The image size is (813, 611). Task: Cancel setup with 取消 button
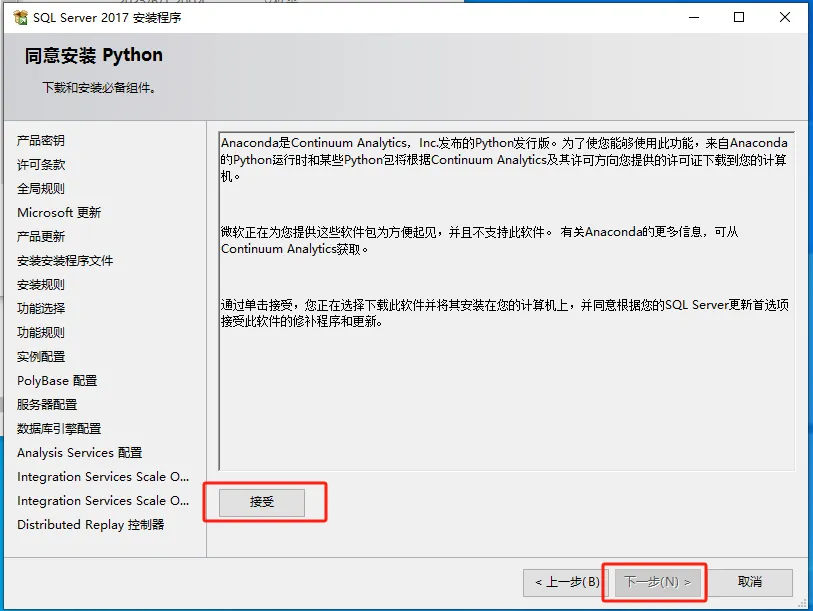tap(750, 582)
